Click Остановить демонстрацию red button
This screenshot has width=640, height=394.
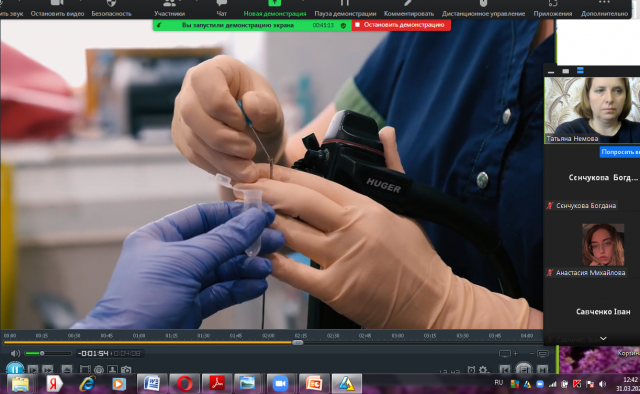tap(401, 25)
